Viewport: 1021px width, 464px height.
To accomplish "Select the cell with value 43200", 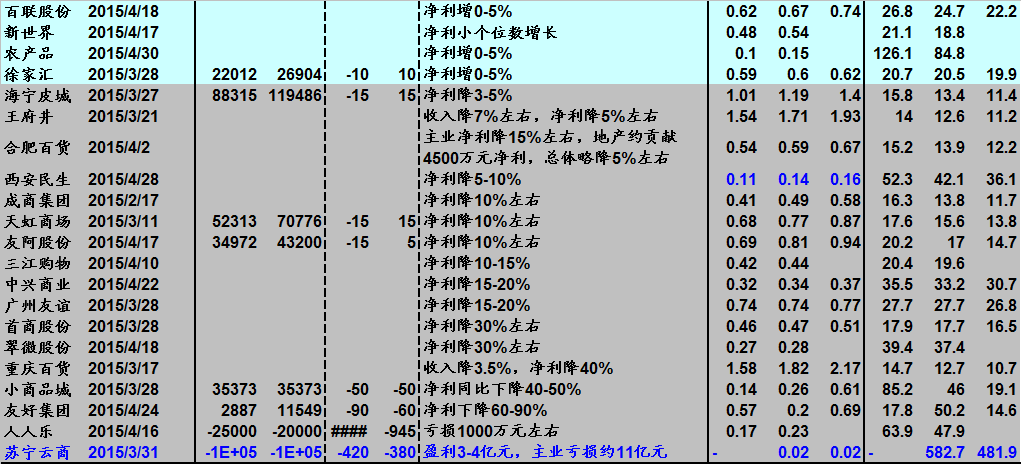I will [300, 242].
